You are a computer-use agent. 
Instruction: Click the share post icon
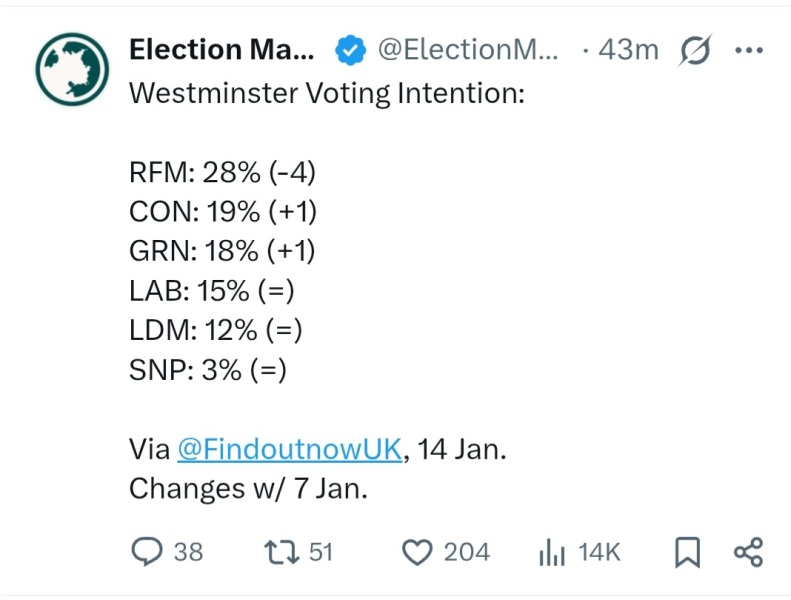click(748, 552)
